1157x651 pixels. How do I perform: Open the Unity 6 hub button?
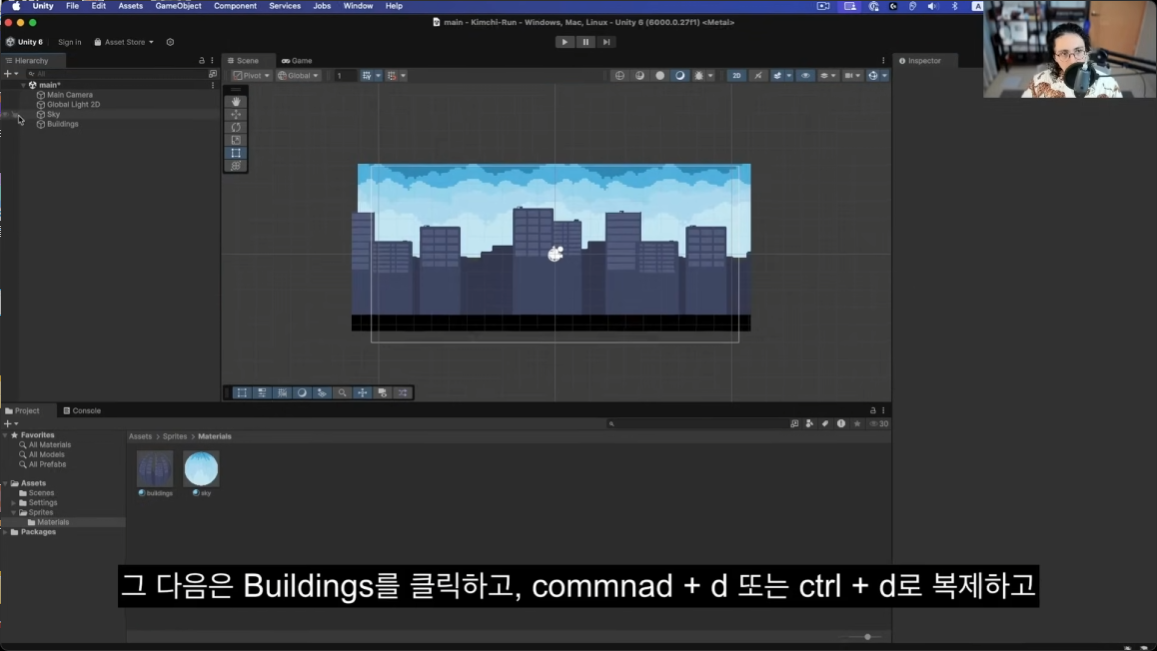tap(24, 42)
